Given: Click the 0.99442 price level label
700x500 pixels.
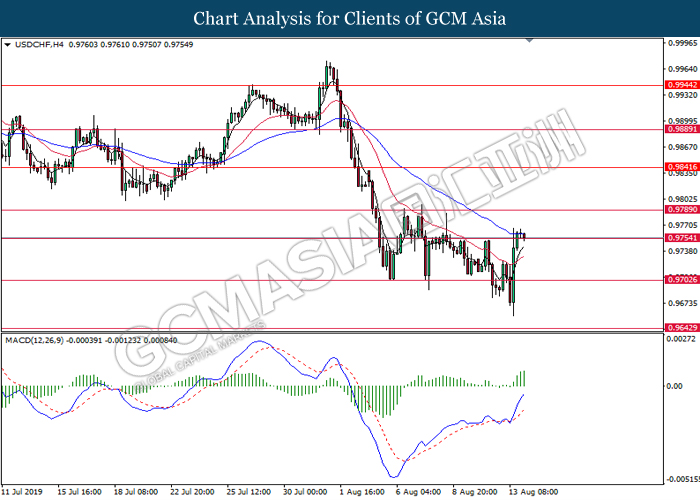Looking at the screenshot, I should point(682,85).
